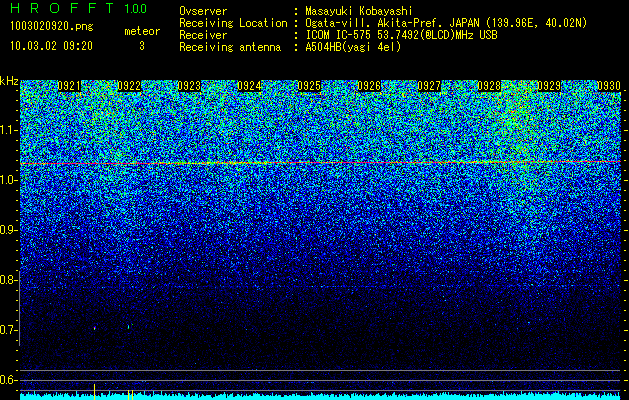Viewport: 629px width, 400px height.
Task: Click antenna value A504HB(yagi 4el)
Action: pos(353,47)
